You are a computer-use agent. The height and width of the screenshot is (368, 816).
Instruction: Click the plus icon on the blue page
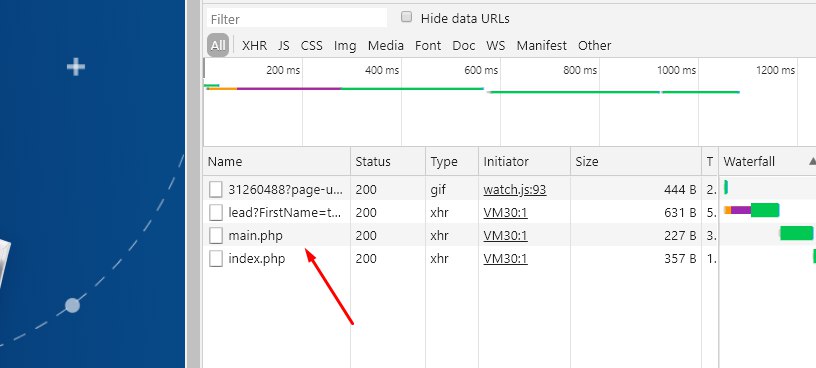(76, 67)
